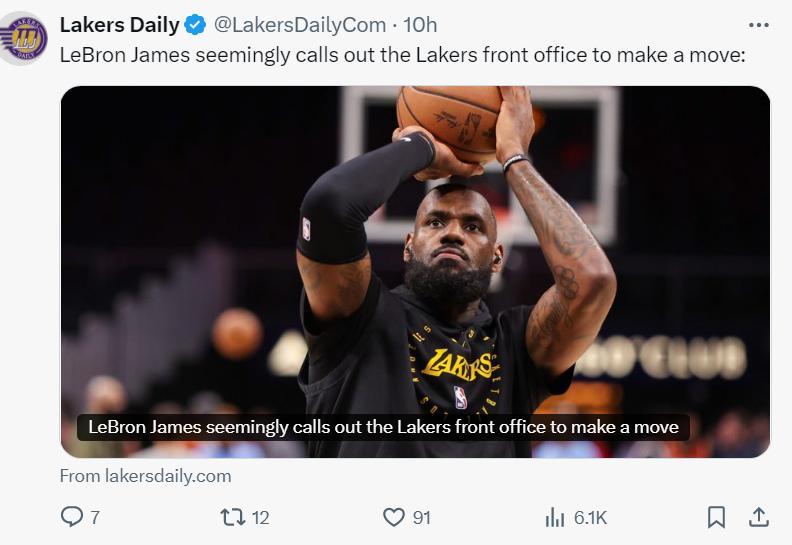Click the repost count of 12
Image resolution: width=792 pixels, height=545 pixels.
260,517
